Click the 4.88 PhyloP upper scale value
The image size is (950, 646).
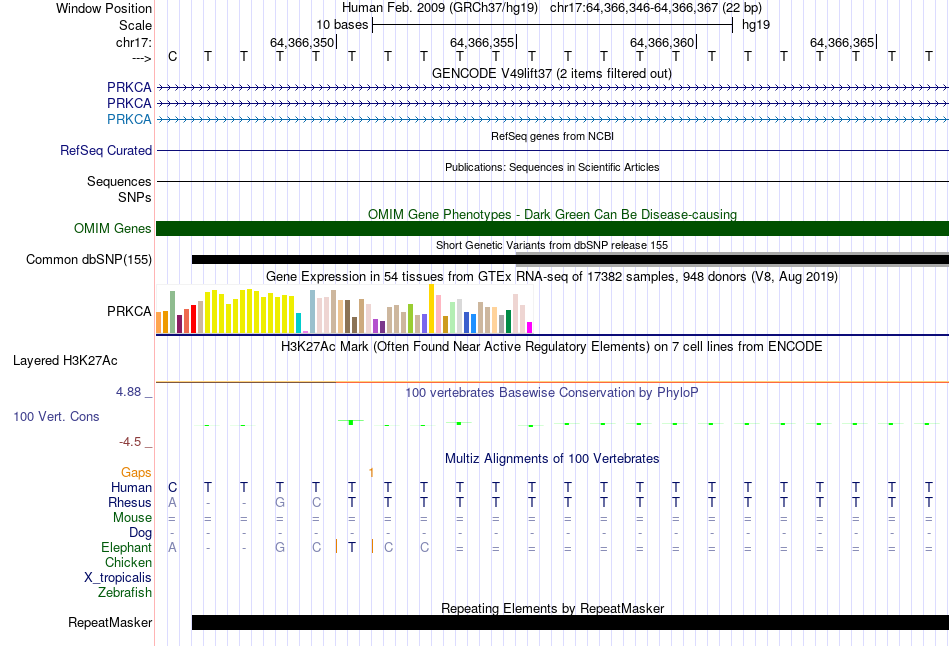point(128,392)
